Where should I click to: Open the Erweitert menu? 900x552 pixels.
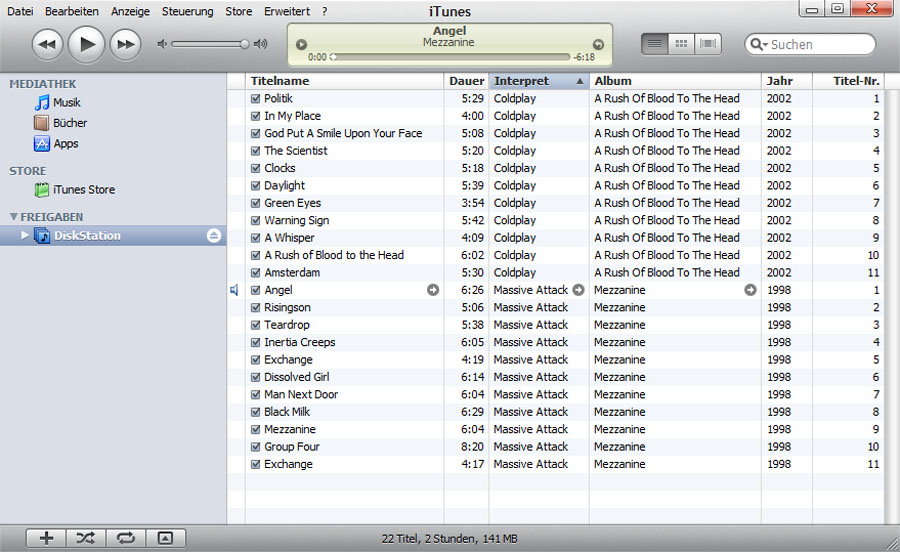286,11
